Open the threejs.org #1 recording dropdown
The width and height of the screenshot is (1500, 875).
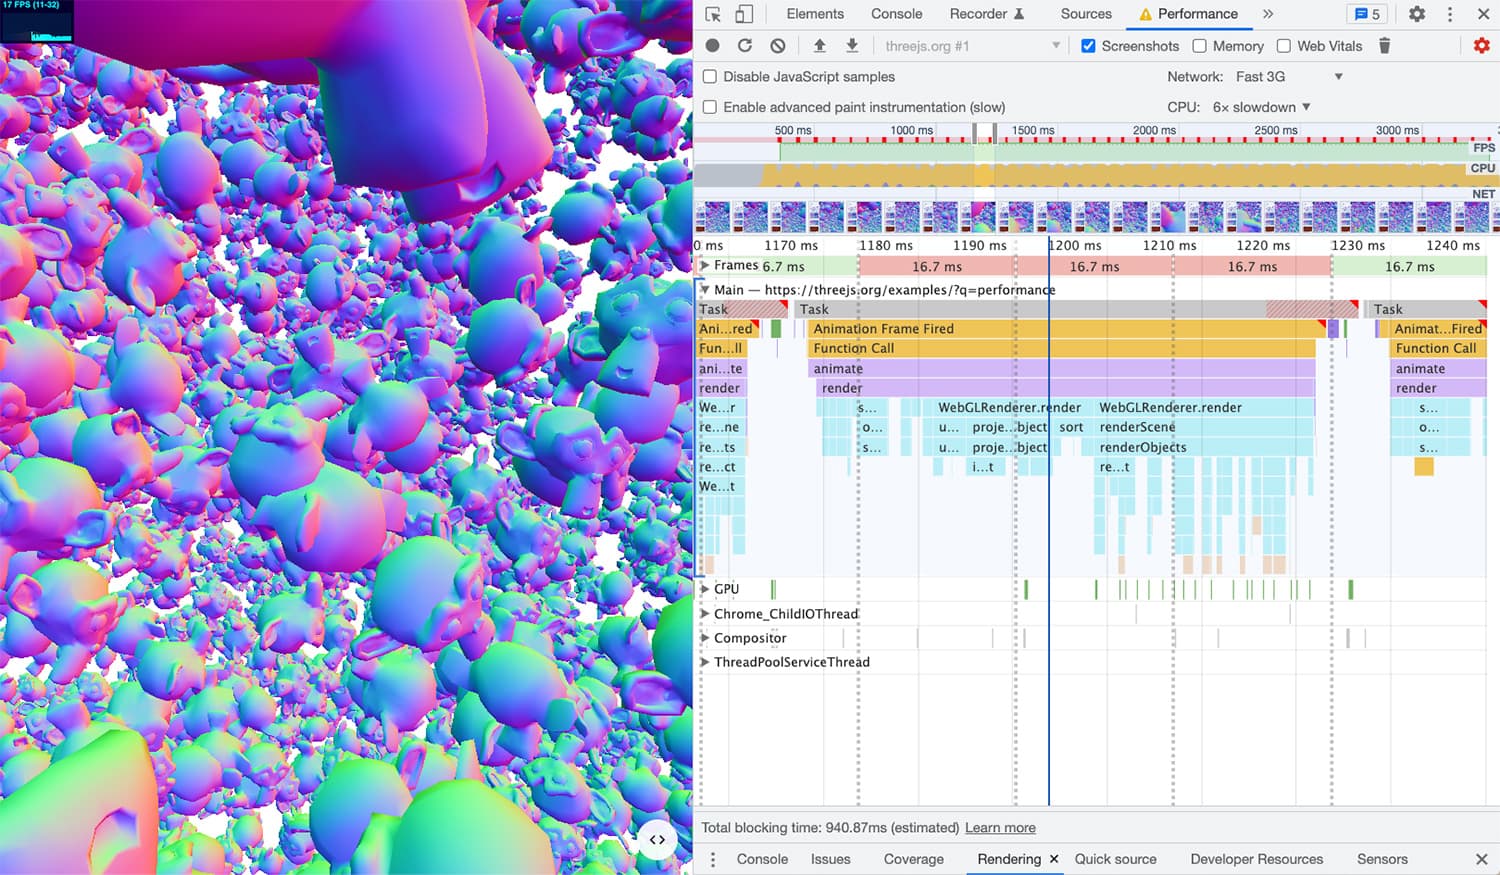pyautogui.click(x=972, y=46)
